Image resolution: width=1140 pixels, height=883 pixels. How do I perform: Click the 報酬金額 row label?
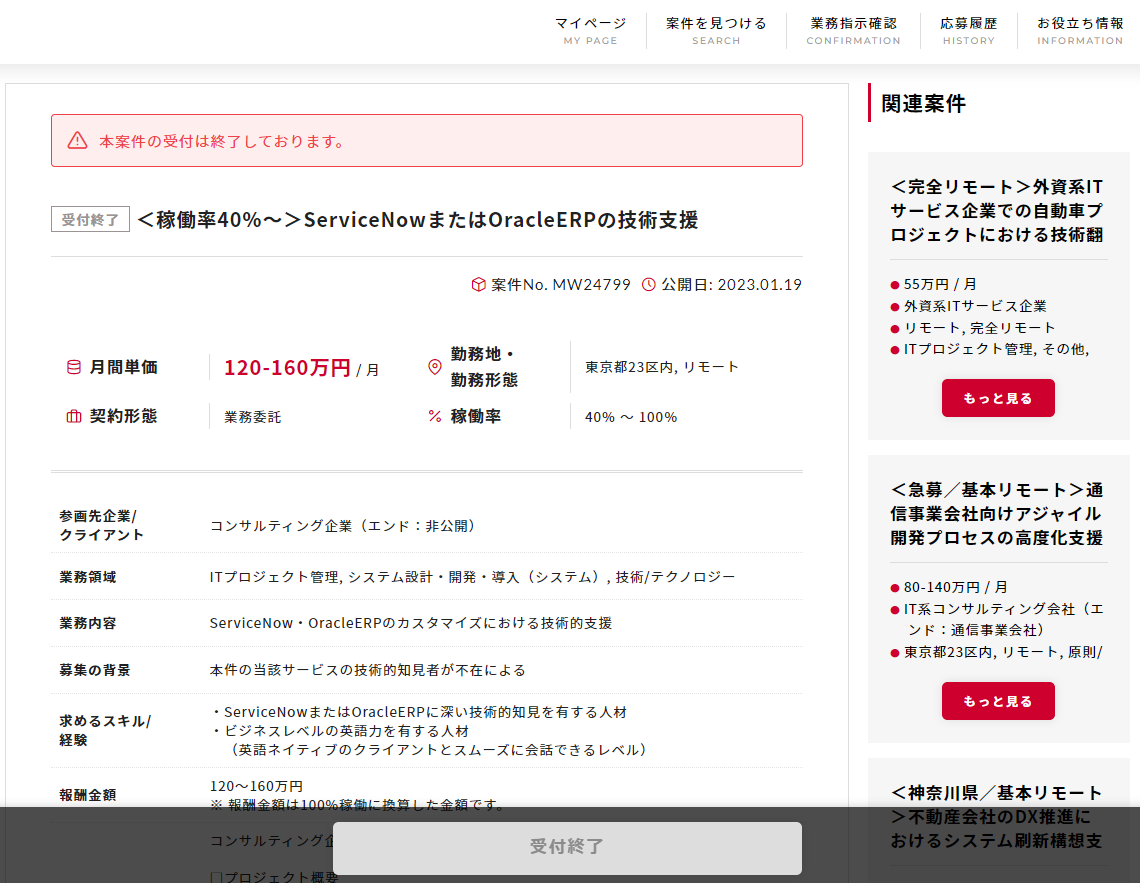pyautogui.click(x=88, y=795)
